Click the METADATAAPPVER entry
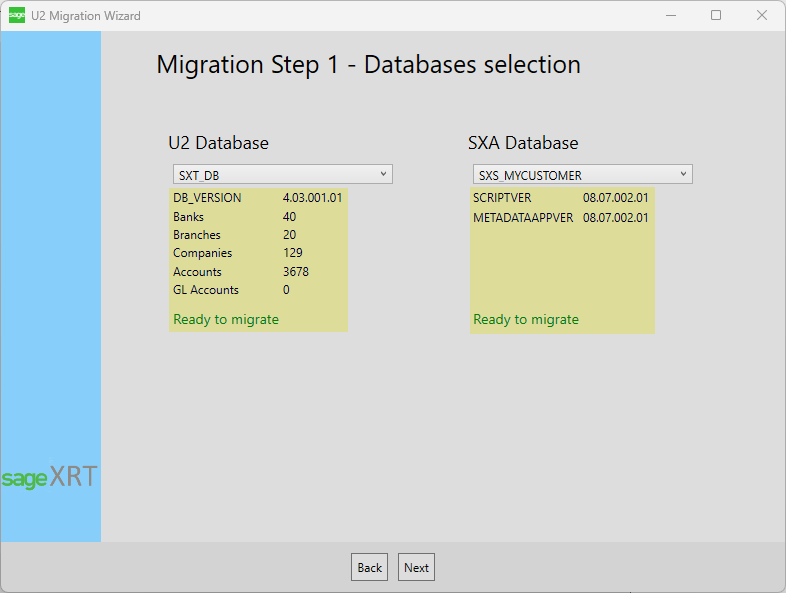 523,217
